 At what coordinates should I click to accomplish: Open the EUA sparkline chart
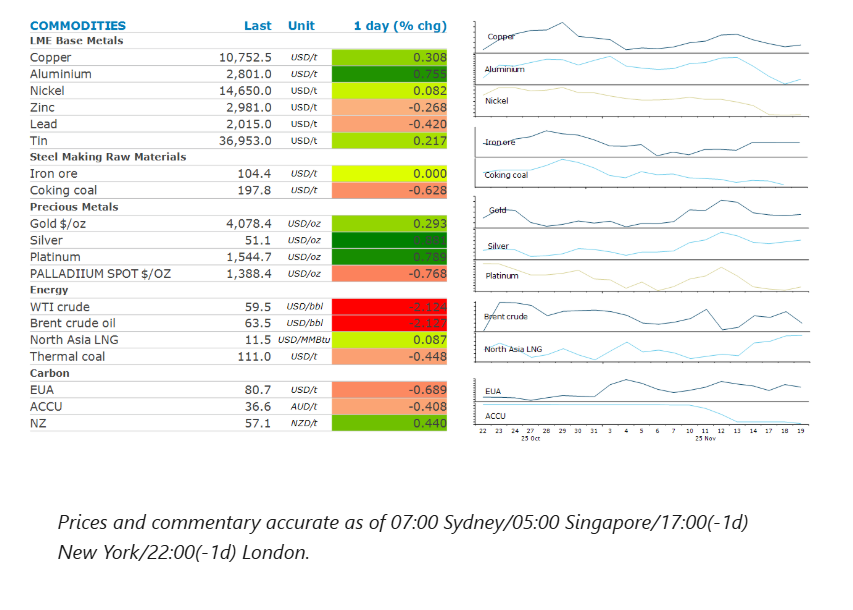point(642,390)
